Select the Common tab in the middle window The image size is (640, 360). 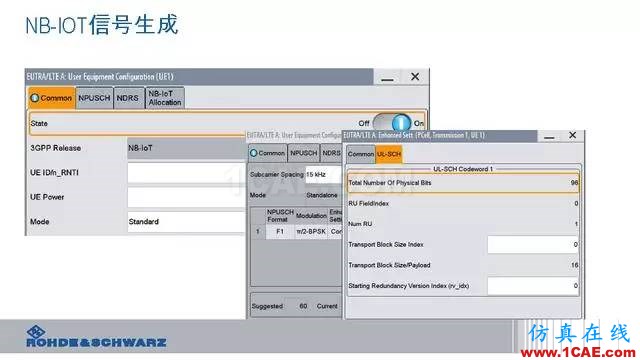click(x=267, y=153)
